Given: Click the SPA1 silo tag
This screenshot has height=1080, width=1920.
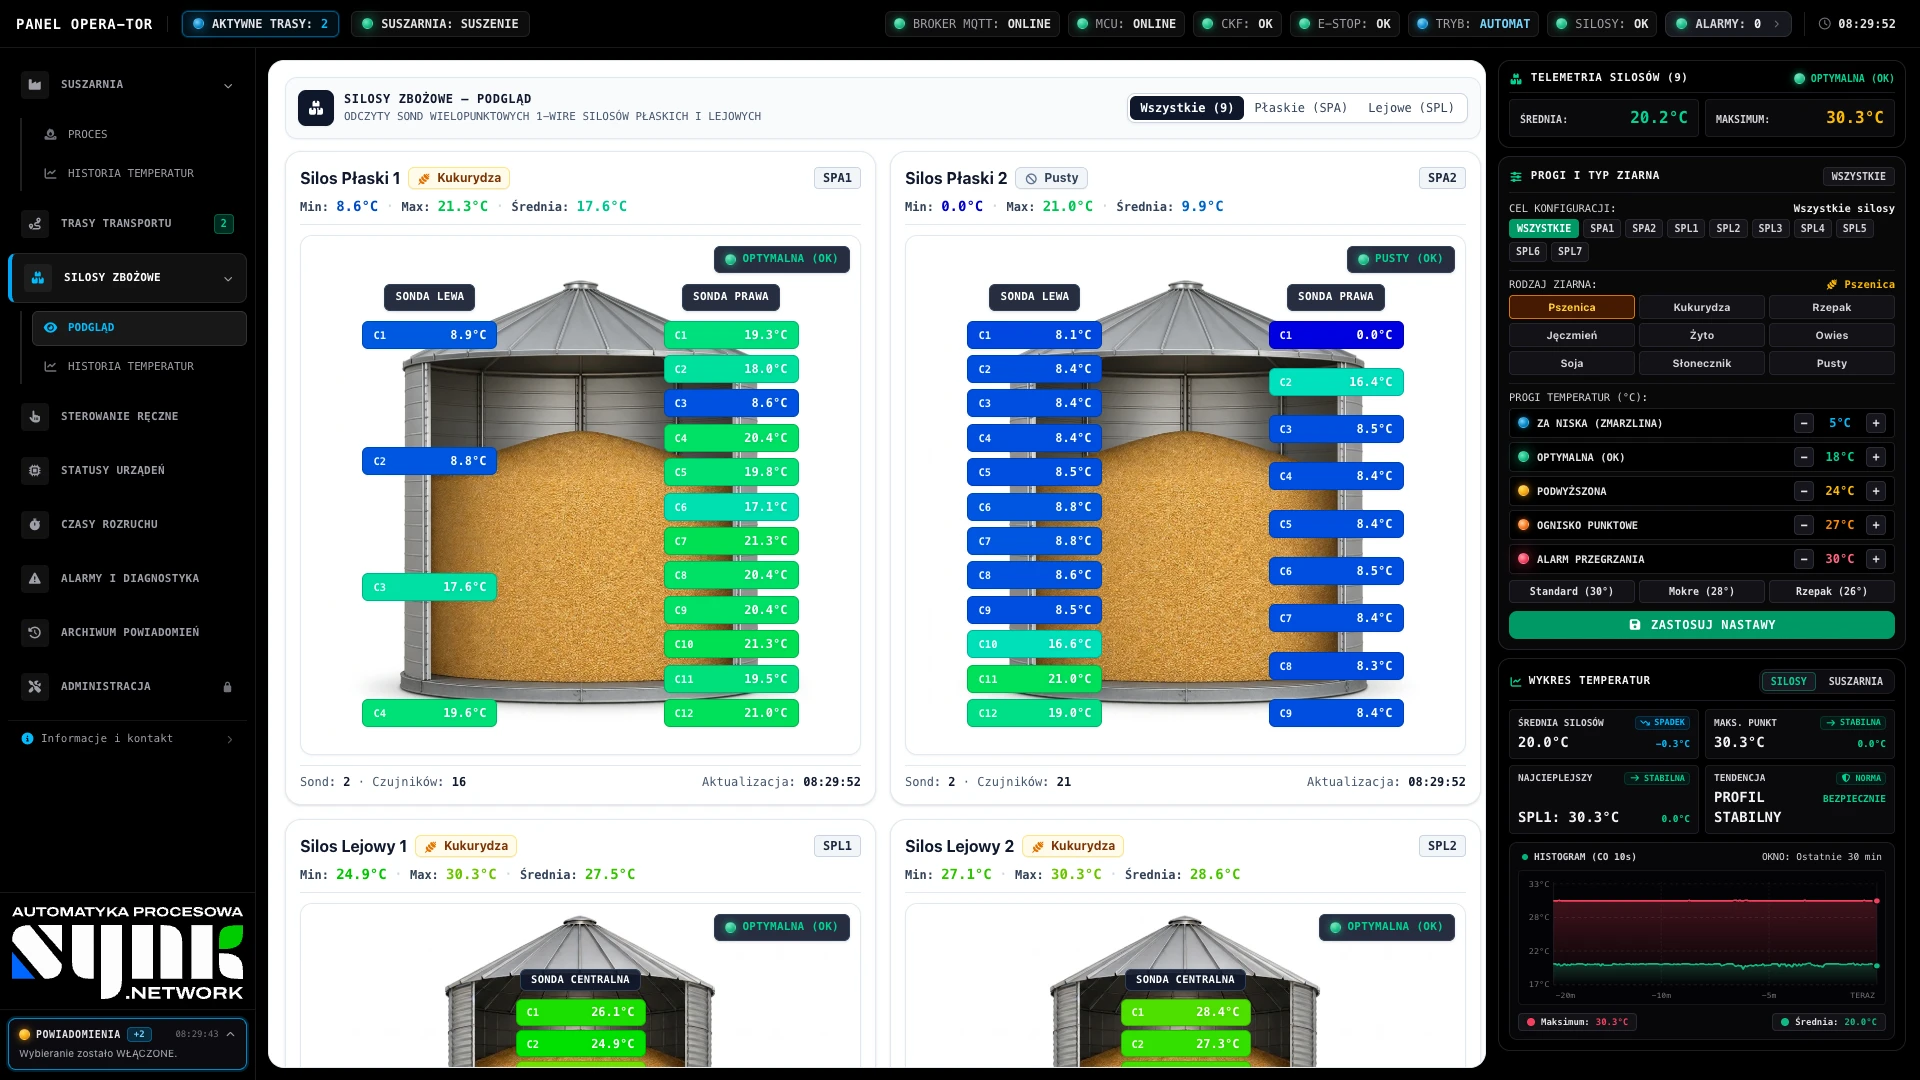Looking at the screenshot, I should pyautogui.click(x=837, y=178).
